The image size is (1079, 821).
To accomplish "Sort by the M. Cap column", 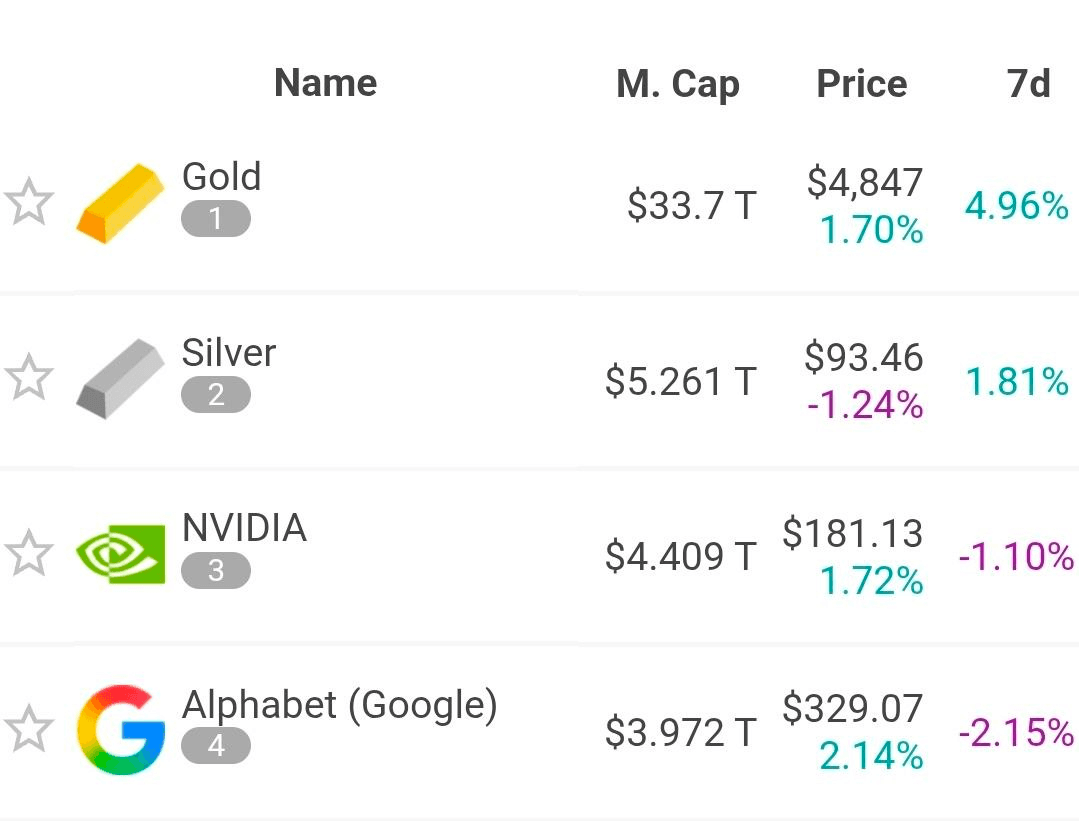I will tap(678, 84).
